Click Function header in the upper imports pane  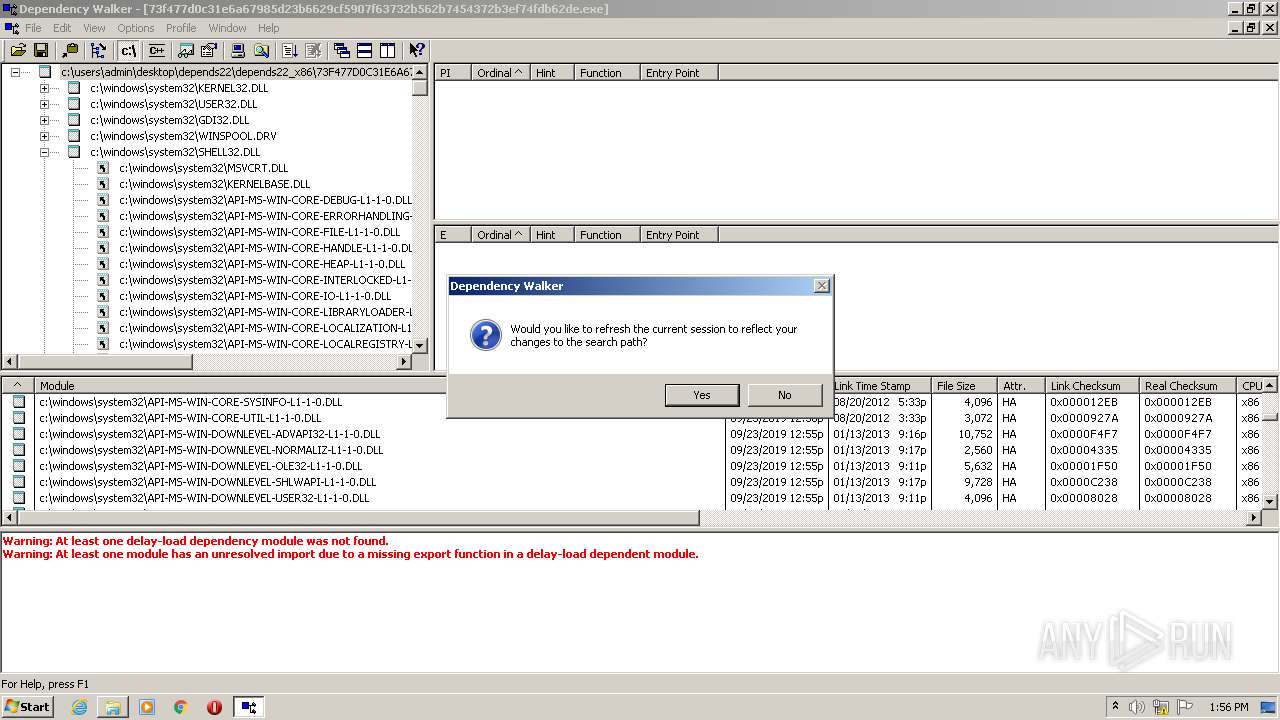(x=607, y=73)
